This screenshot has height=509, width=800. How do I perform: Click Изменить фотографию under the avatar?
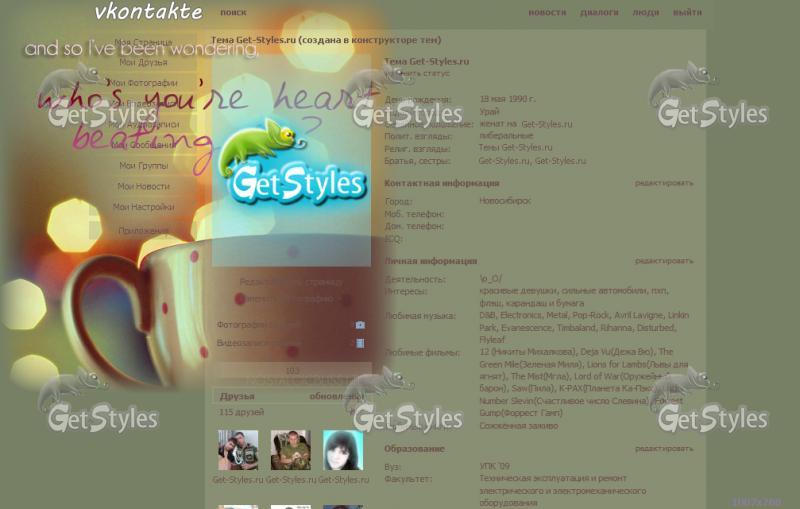click(291, 299)
